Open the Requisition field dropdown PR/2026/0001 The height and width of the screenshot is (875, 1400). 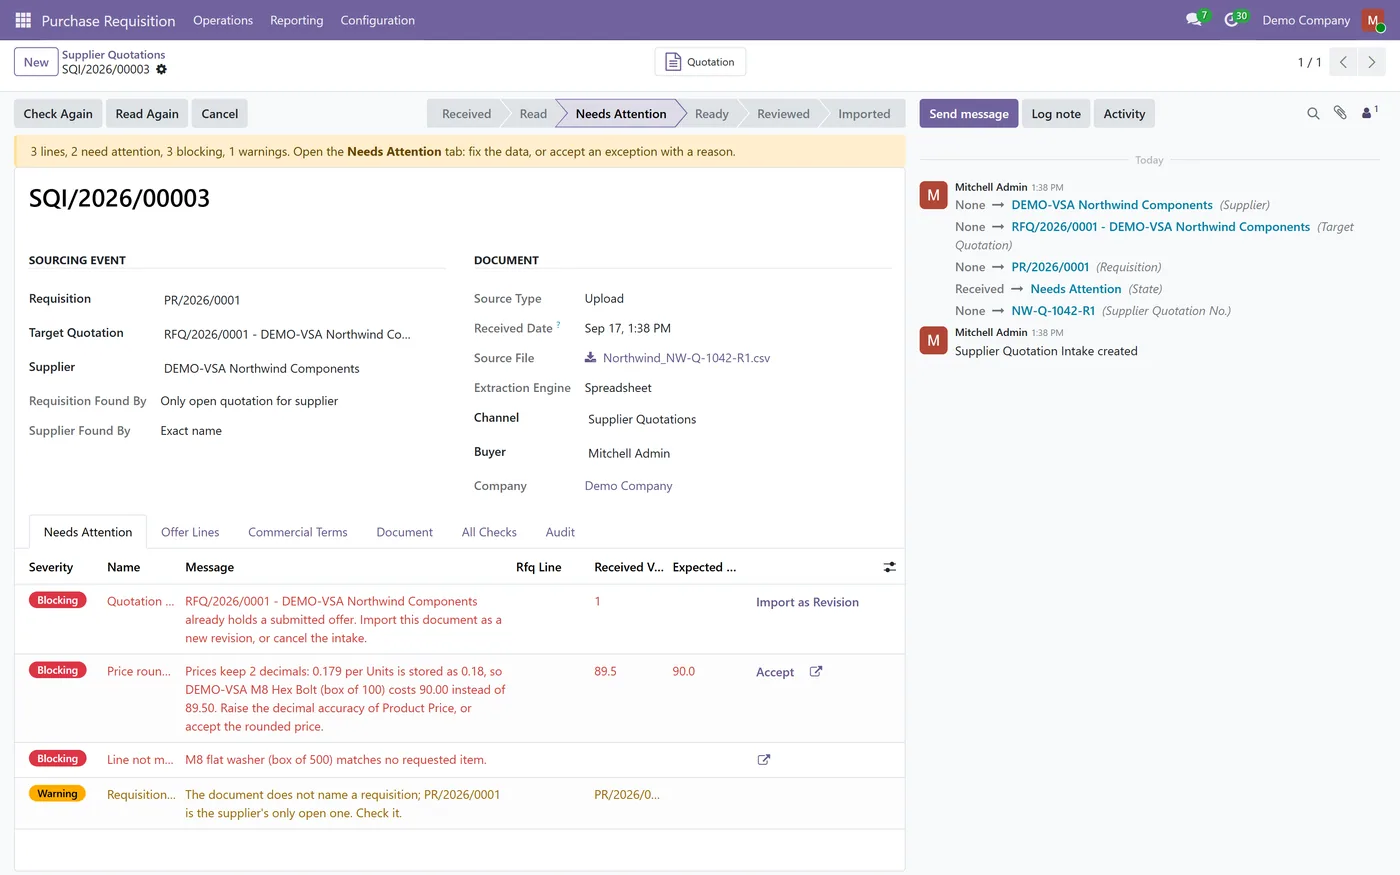[x=302, y=300]
